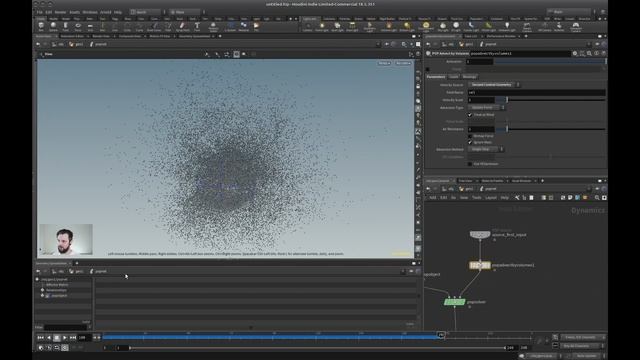Open Tools menu in network editor
The width and height of the screenshot is (640, 360).
[x=477, y=198]
